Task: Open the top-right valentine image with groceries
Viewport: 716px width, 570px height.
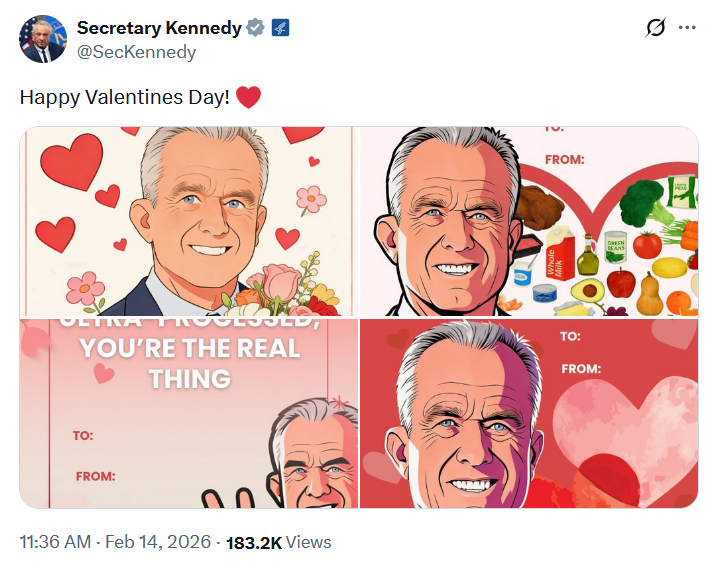Action: pyautogui.click(x=528, y=221)
